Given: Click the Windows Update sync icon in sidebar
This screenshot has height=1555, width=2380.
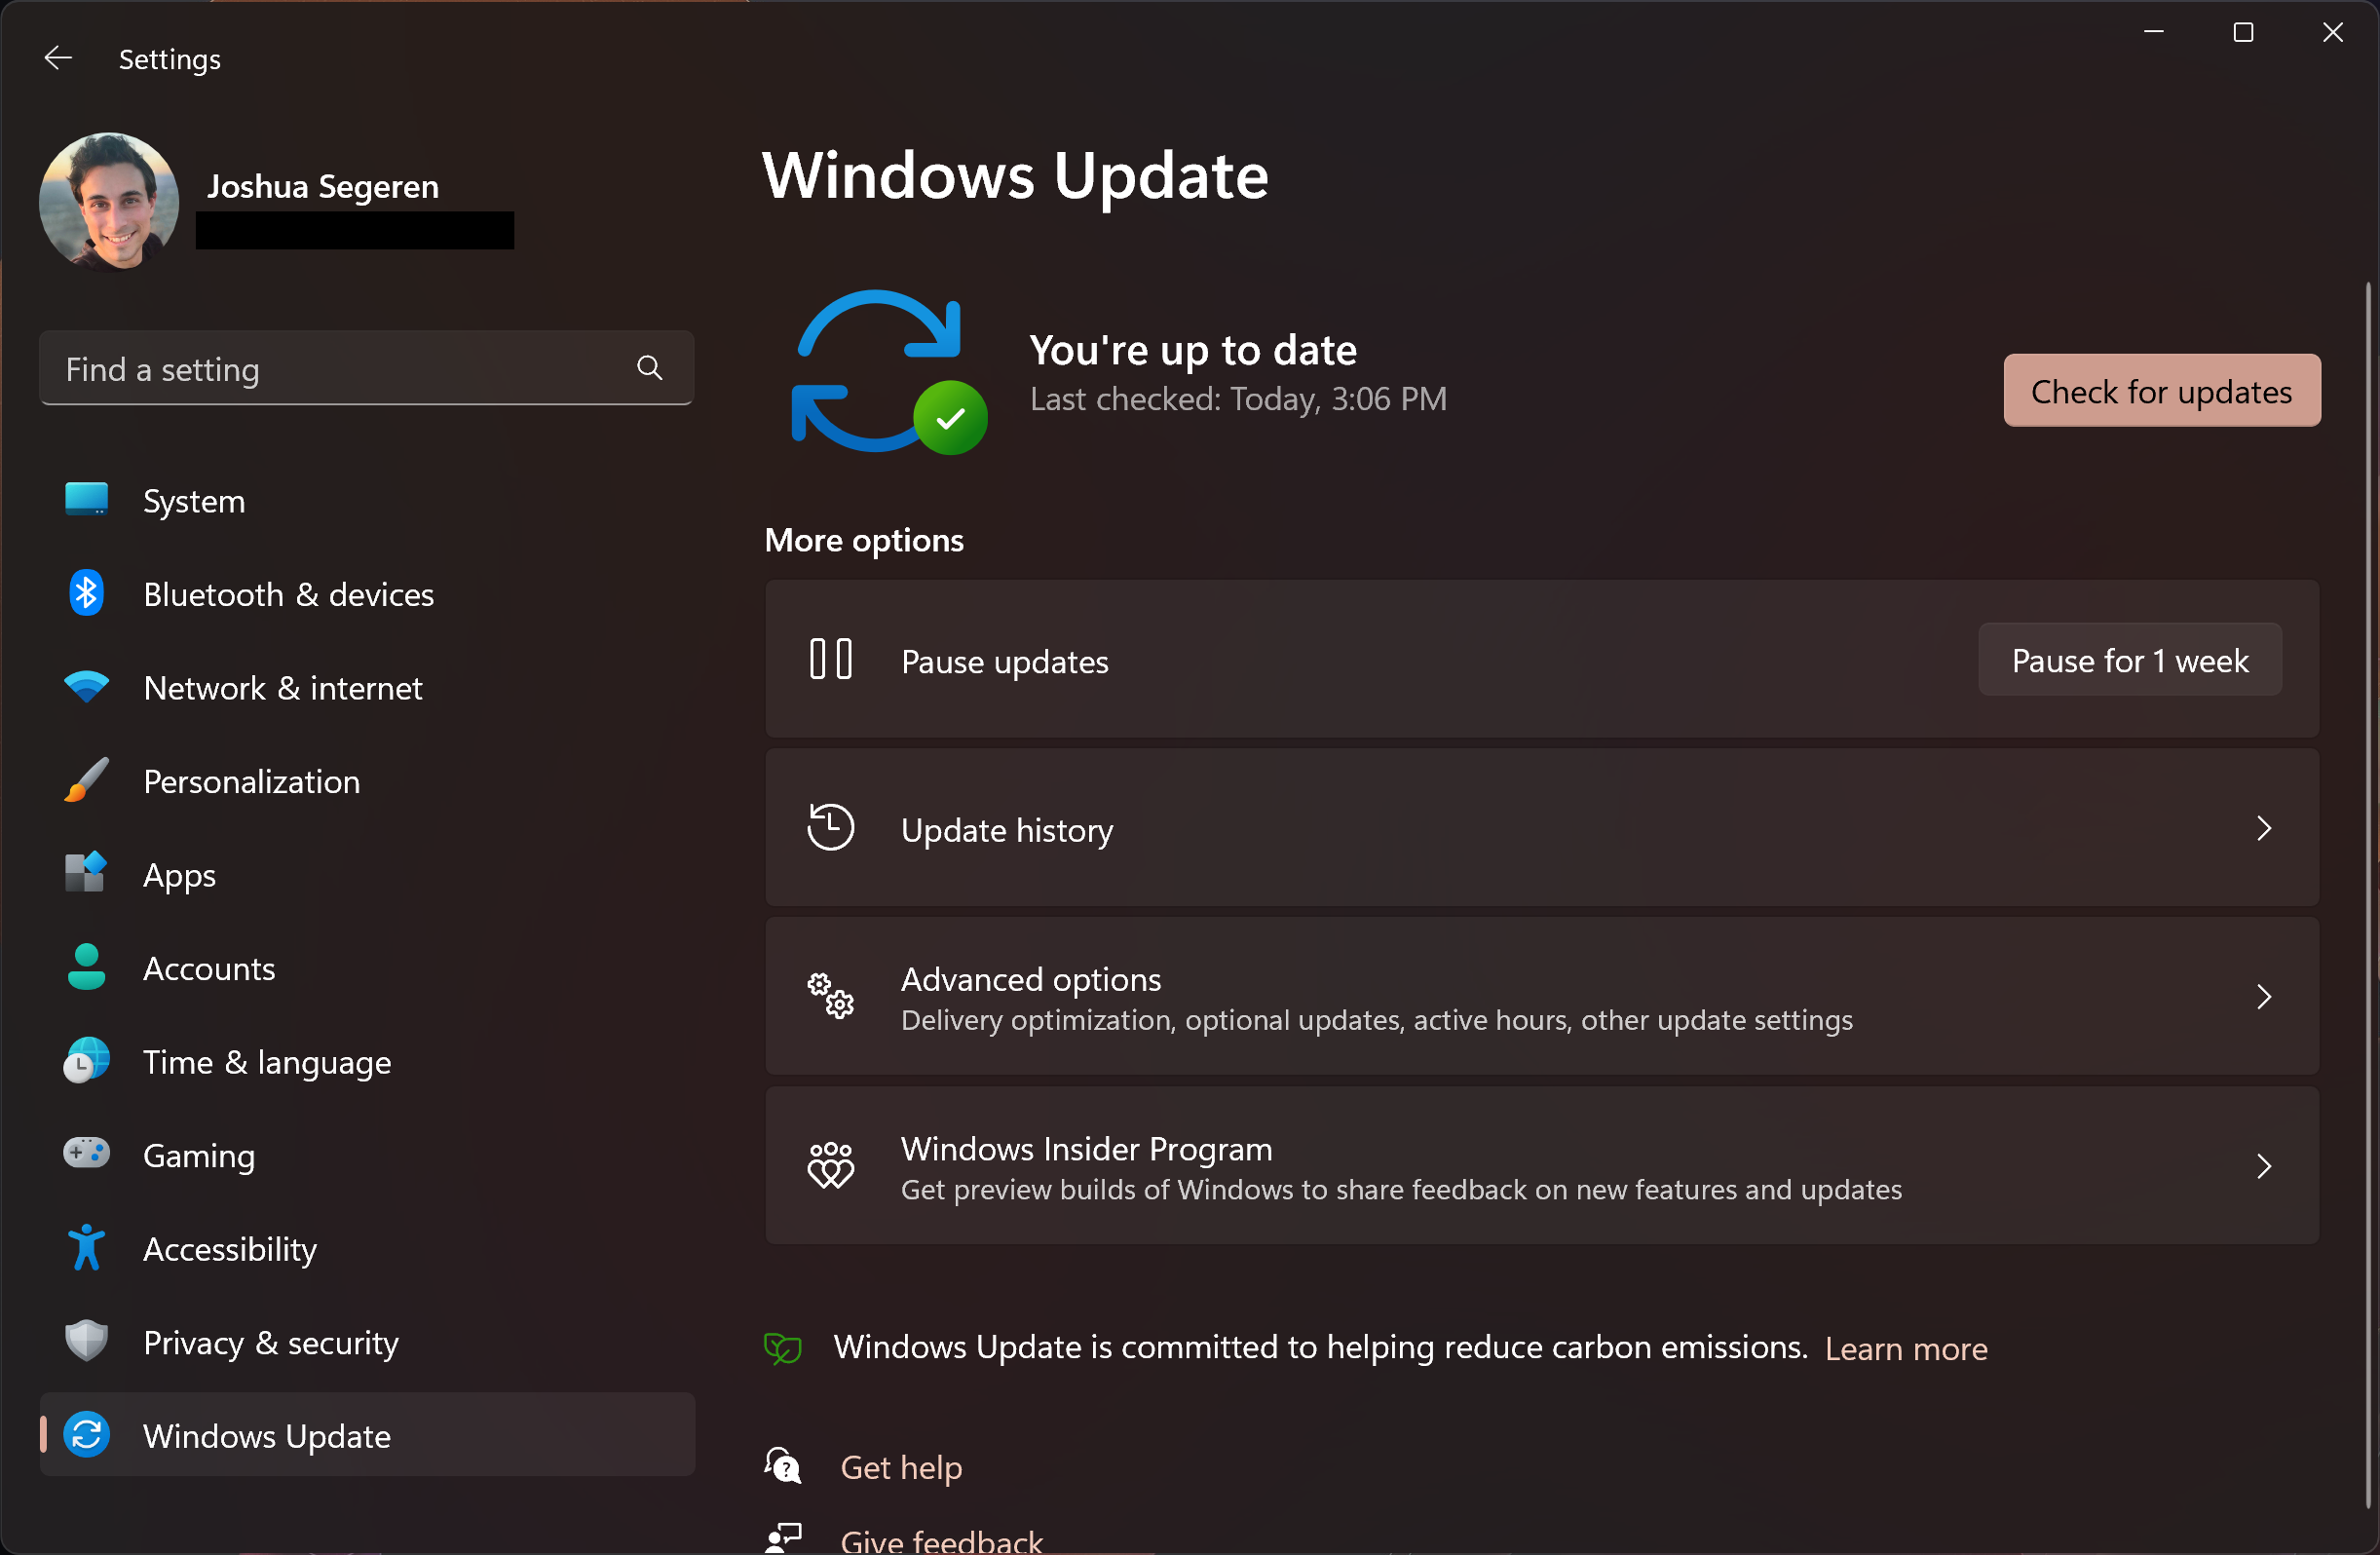Looking at the screenshot, I should pos(86,1435).
